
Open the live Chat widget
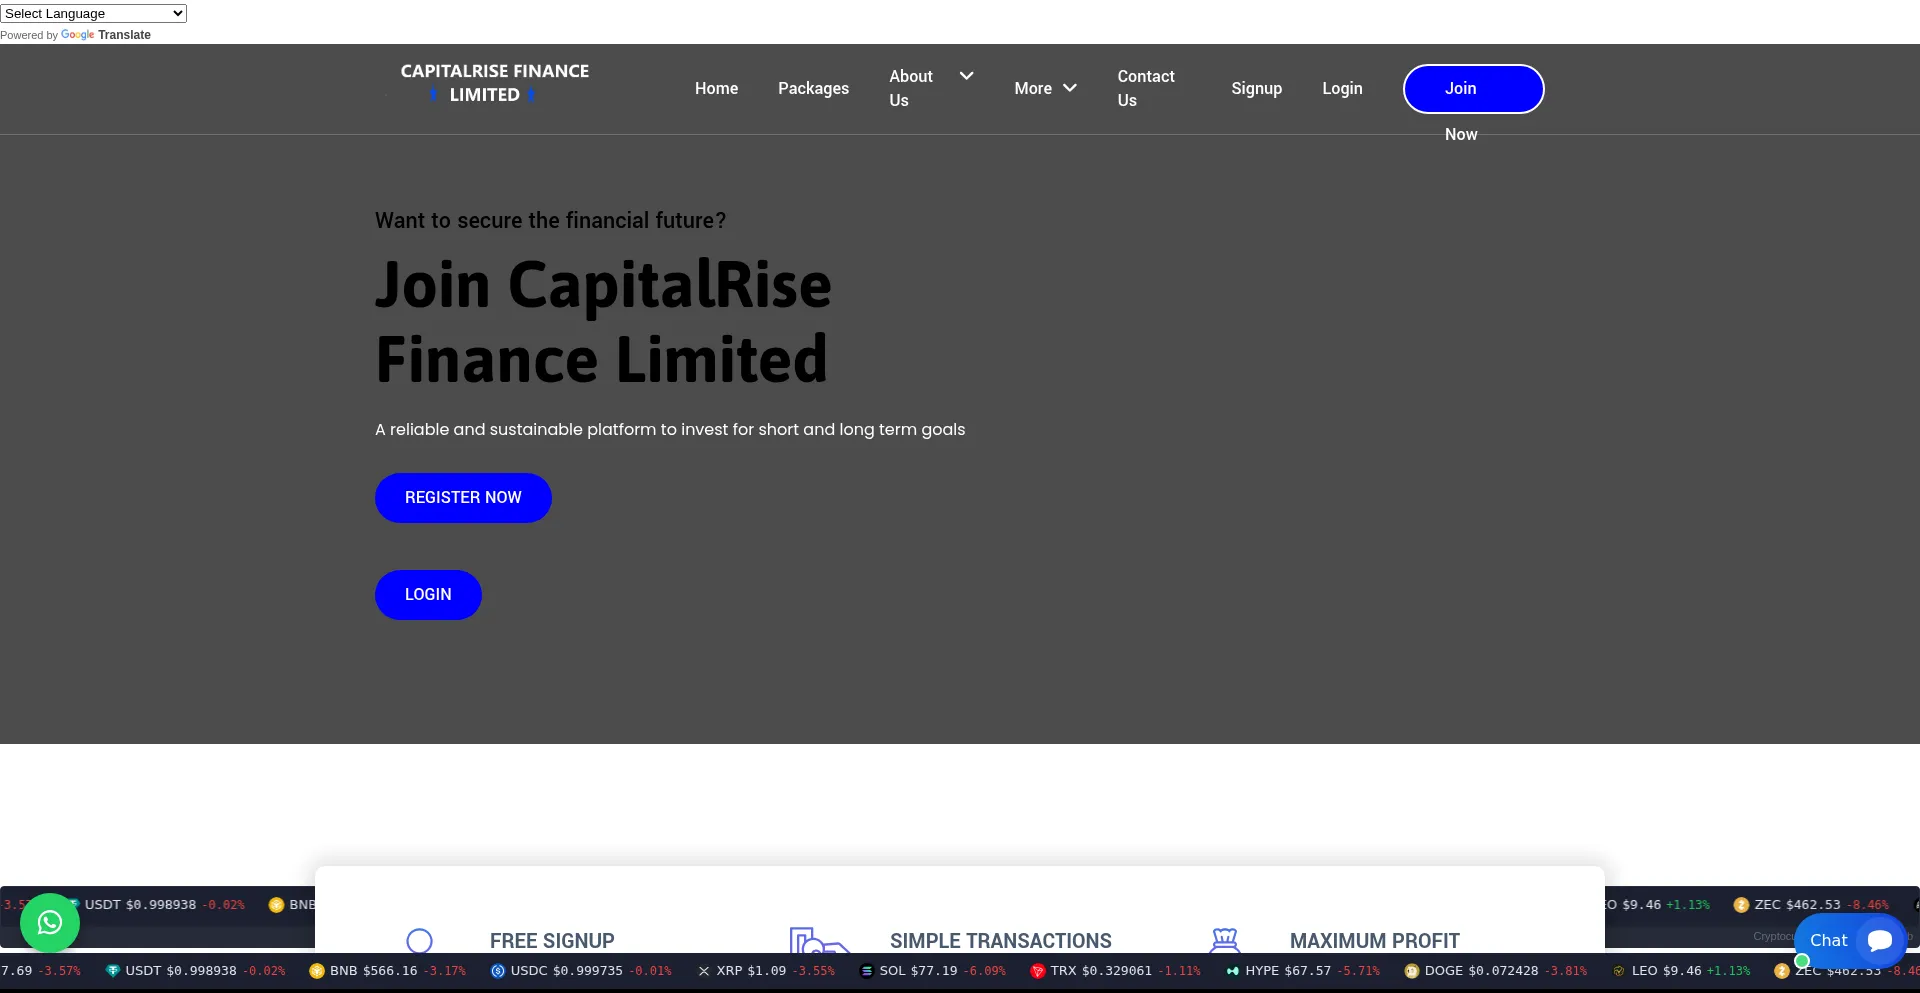point(1850,940)
